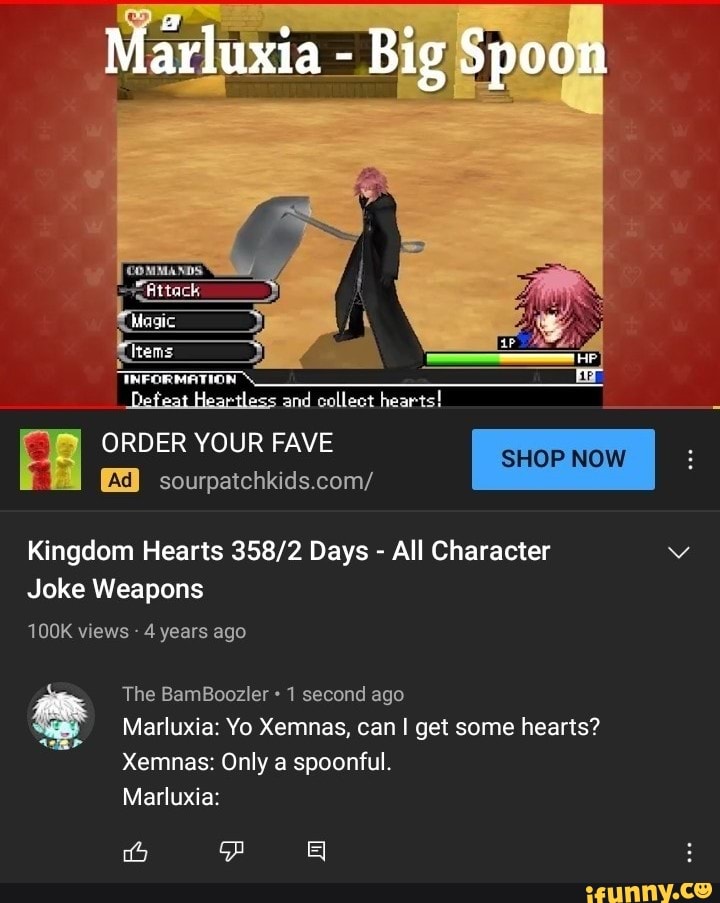Dislike The BamBoozler's comment
Image resolution: width=720 pixels, height=903 pixels.
click(x=232, y=851)
